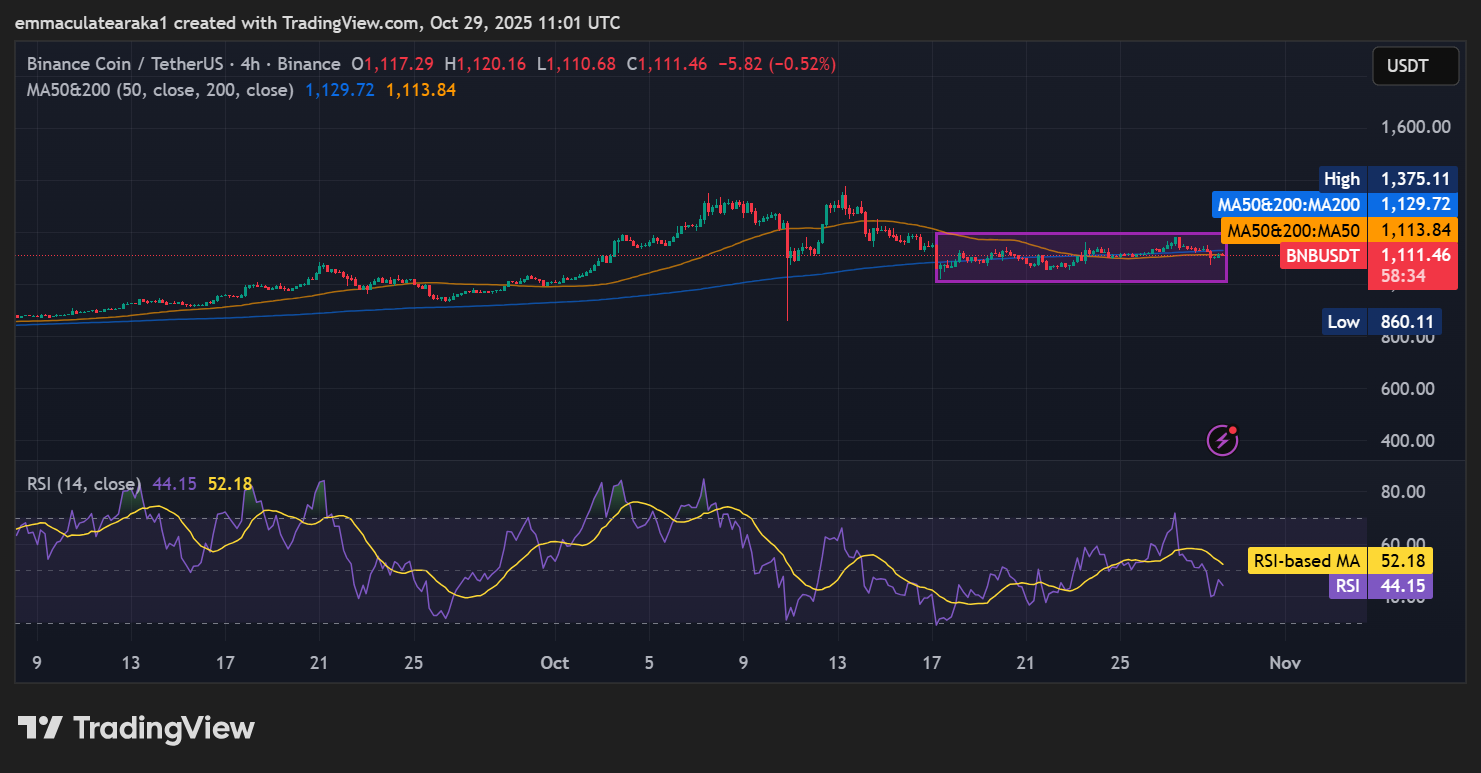Select the 4h timeframe in the chart legend
The width and height of the screenshot is (1481, 773).
click(x=252, y=63)
